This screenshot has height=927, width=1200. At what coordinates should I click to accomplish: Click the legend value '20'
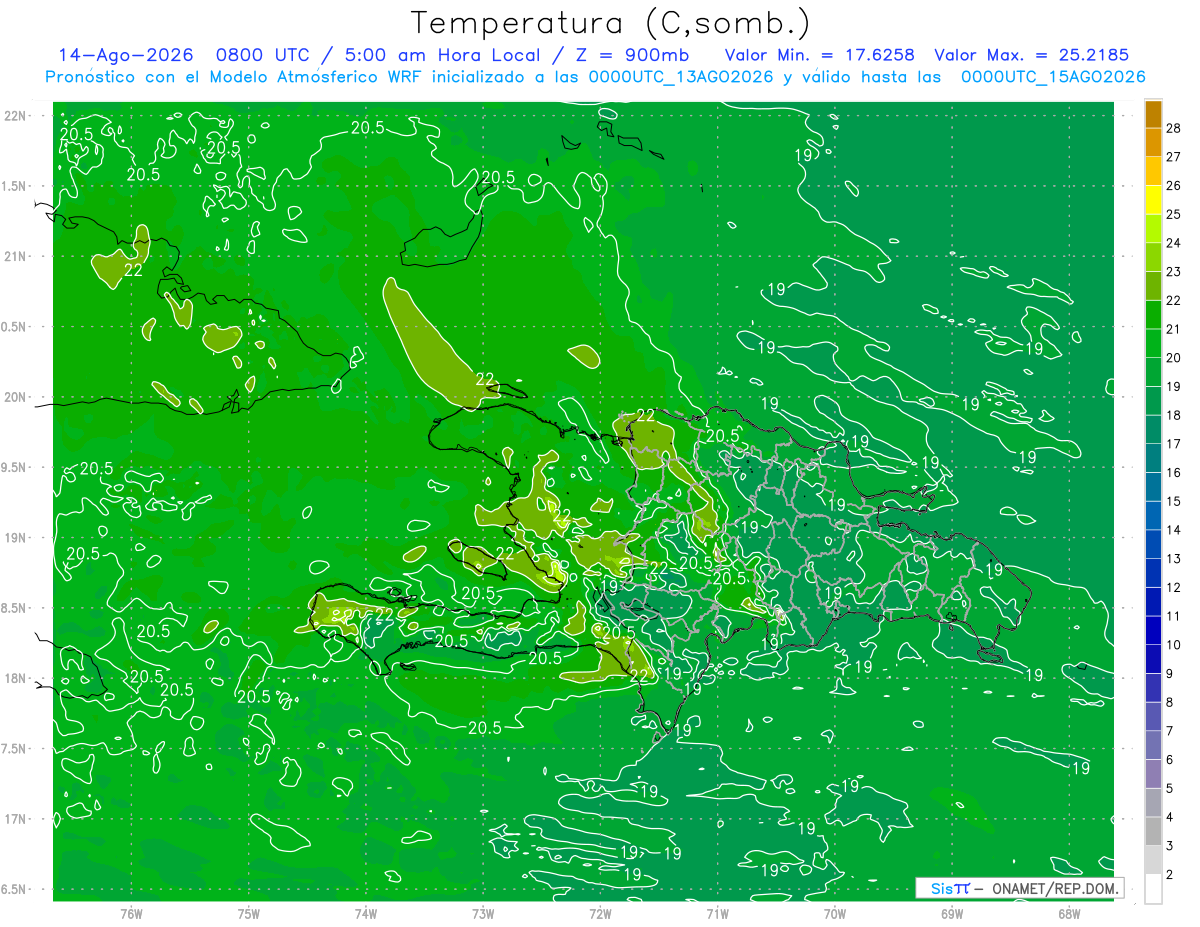click(x=1174, y=358)
